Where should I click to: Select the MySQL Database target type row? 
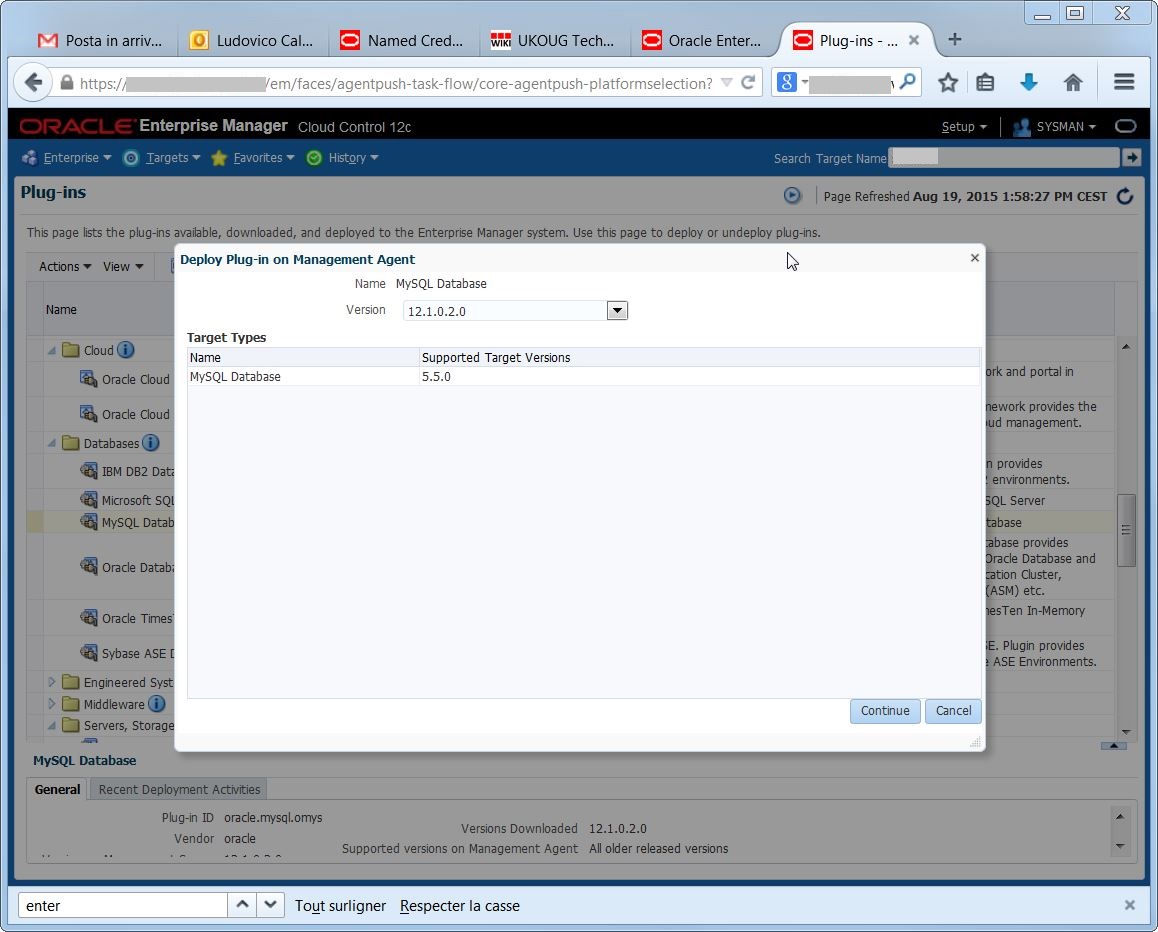pyautogui.click(x=583, y=377)
